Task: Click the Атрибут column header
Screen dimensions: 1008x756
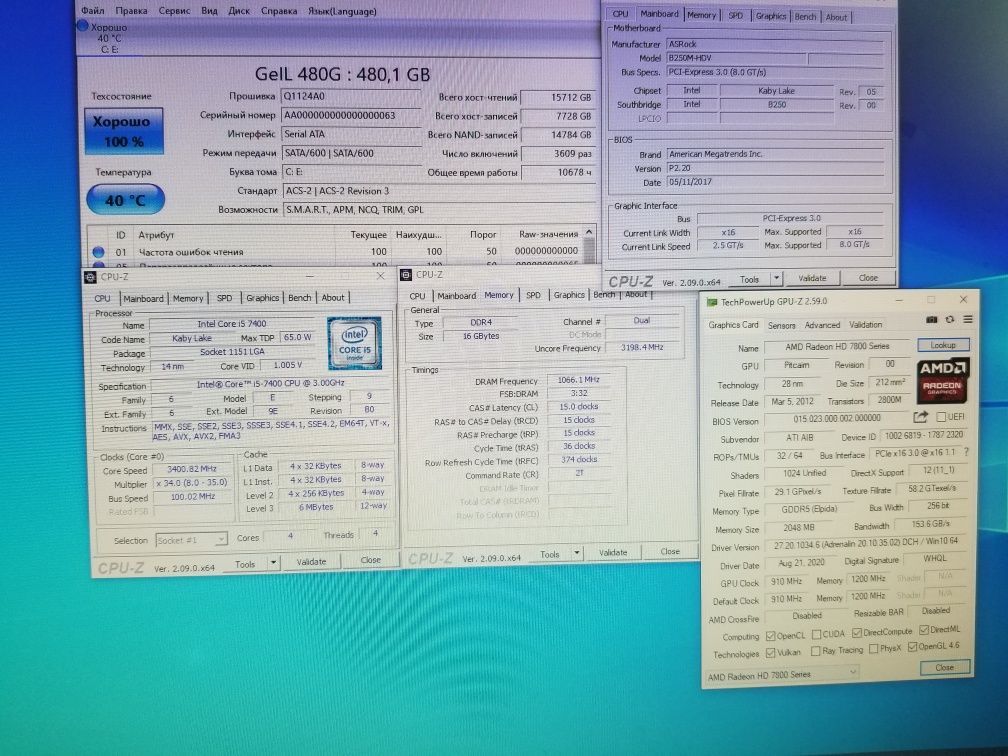Action: [x=156, y=235]
